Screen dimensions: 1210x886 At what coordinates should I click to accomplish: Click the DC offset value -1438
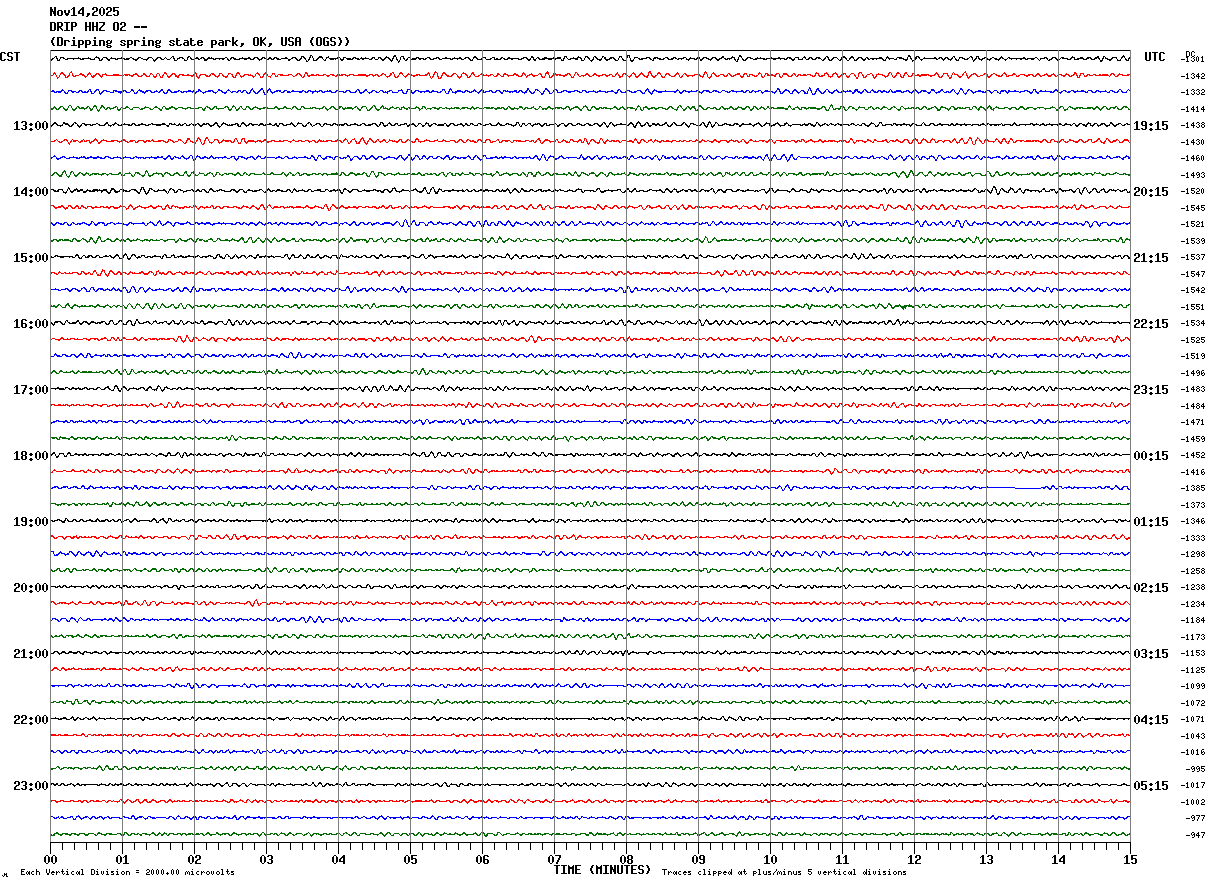click(x=1192, y=126)
